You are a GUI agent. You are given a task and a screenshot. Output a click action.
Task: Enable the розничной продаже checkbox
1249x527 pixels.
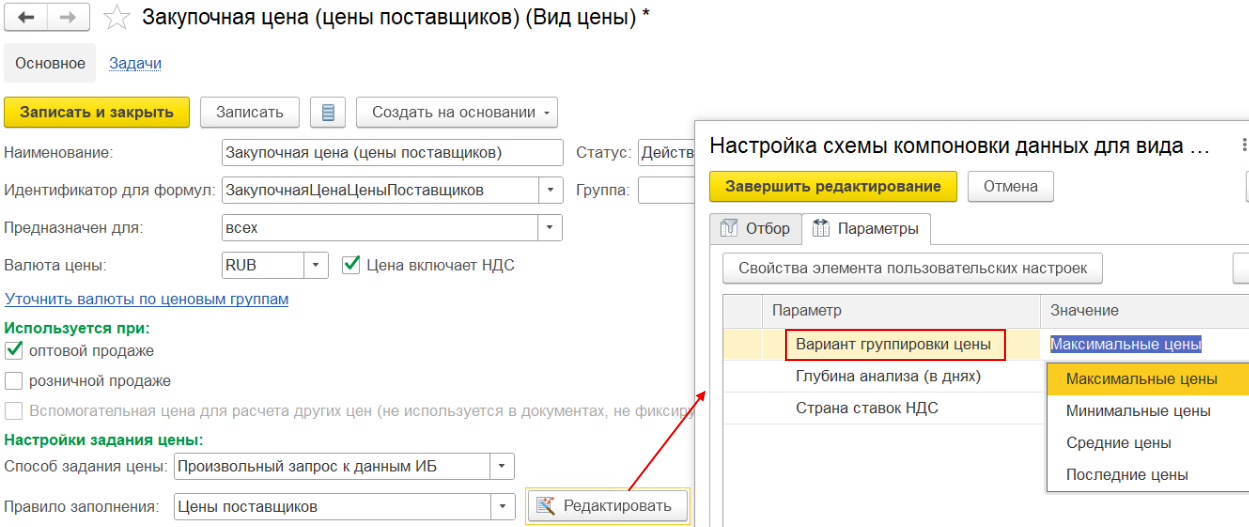14,381
